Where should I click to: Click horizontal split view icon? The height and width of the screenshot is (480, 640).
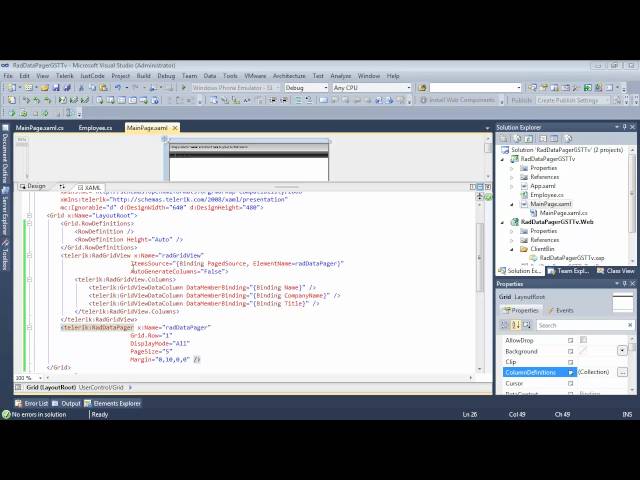[x=480, y=187]
